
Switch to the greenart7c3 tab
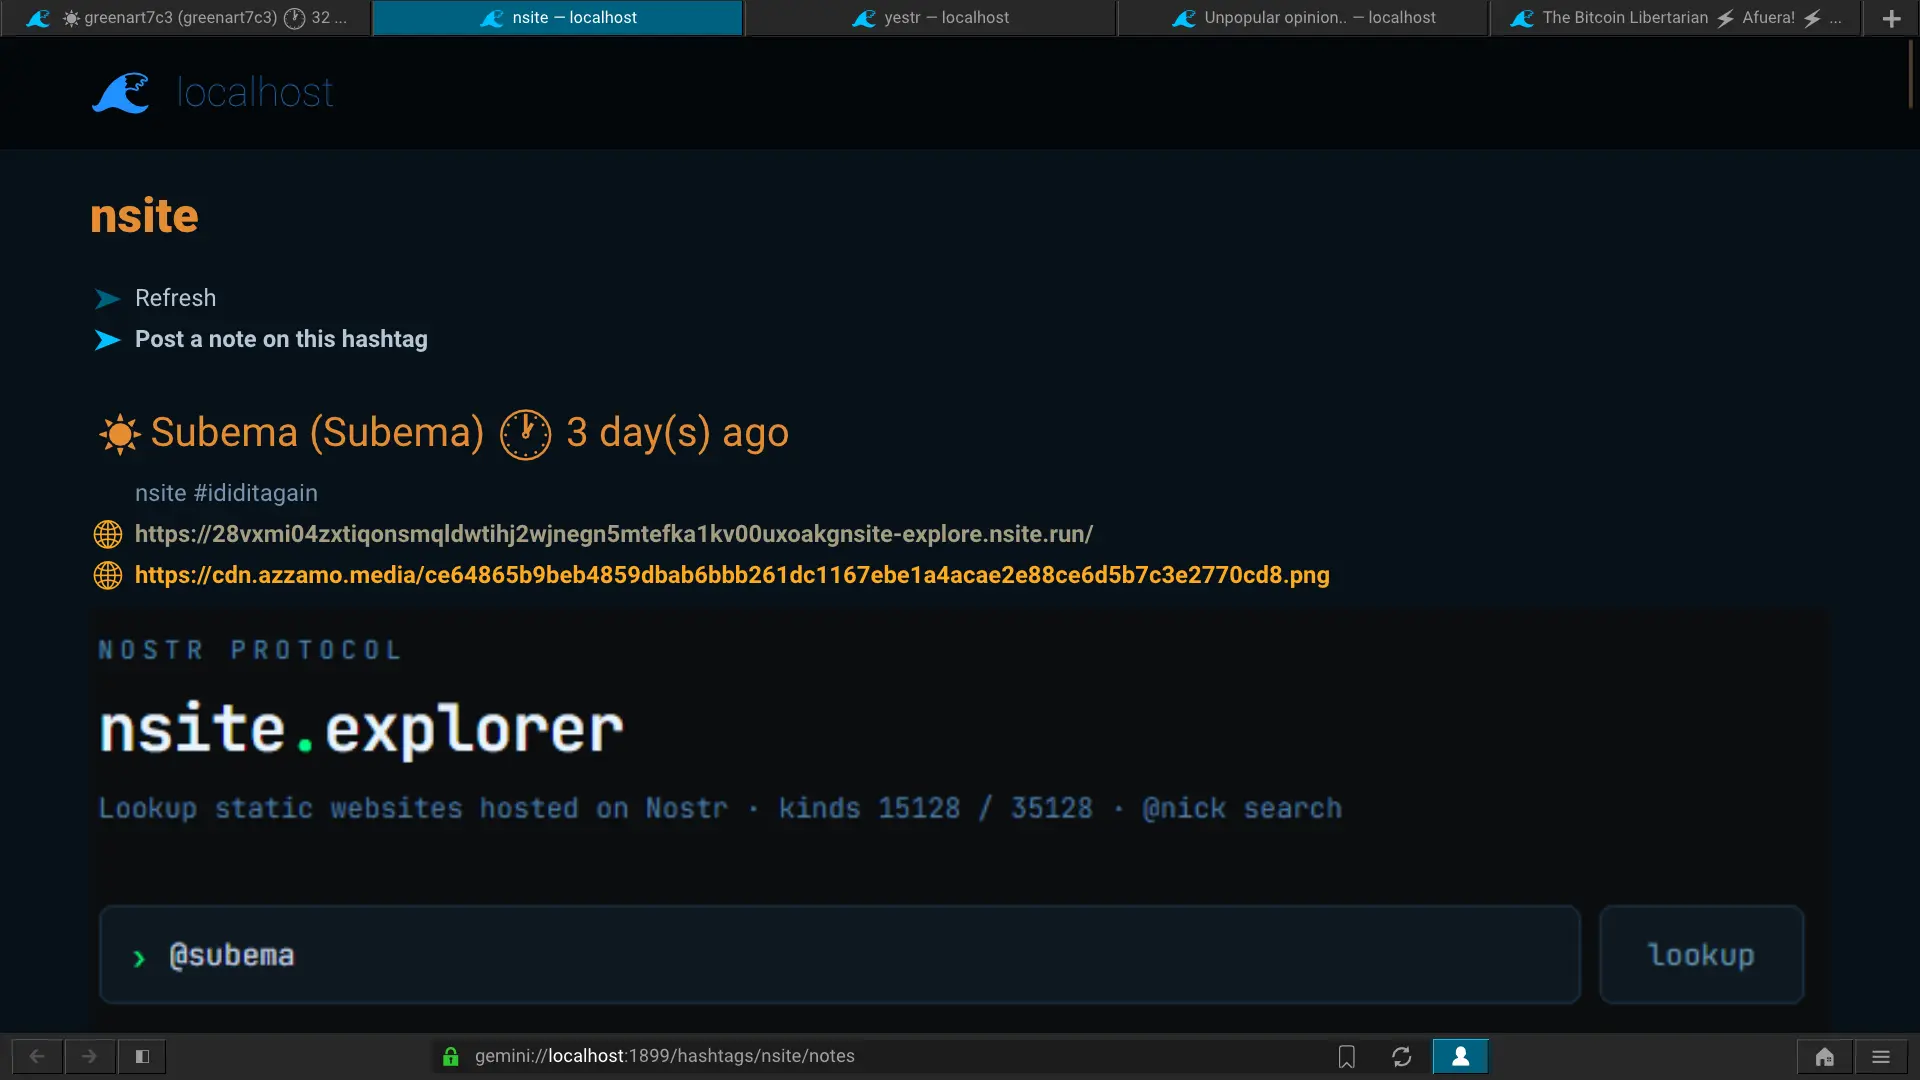[186, 18]
